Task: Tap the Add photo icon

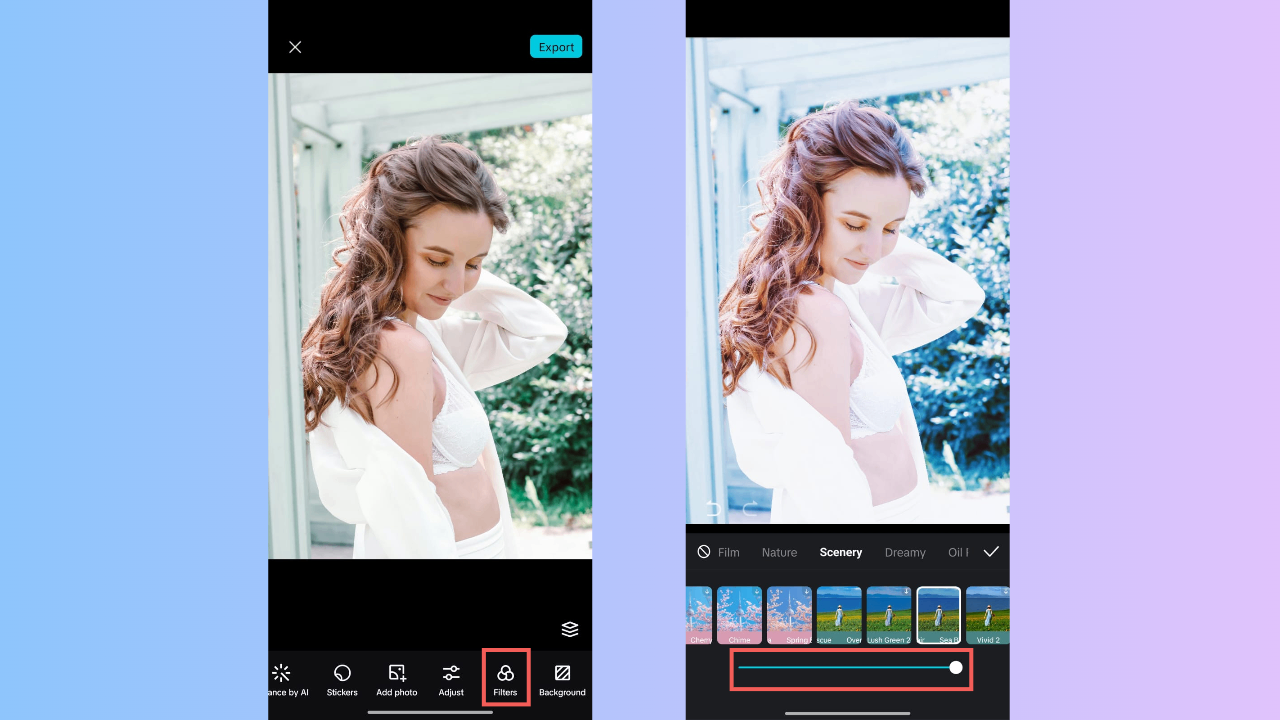Action: click(x=397, y=678)
